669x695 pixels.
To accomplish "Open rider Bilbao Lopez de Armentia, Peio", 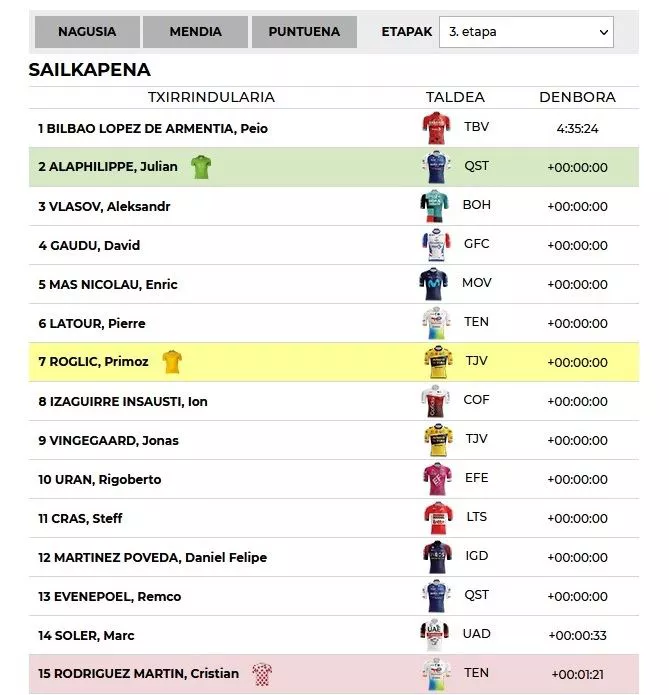I will click(153, 129).
